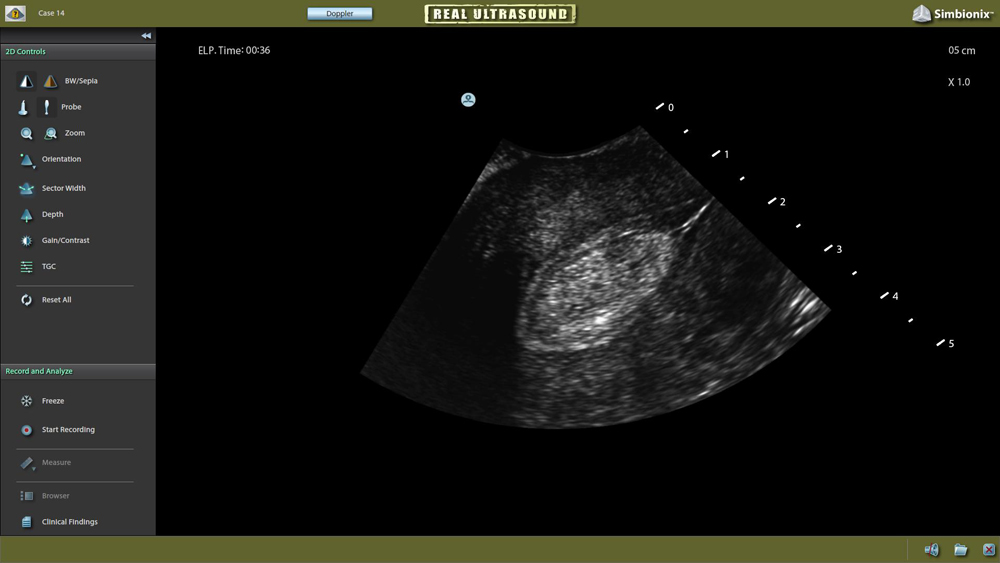Click the Zoom label

(75, 133)
